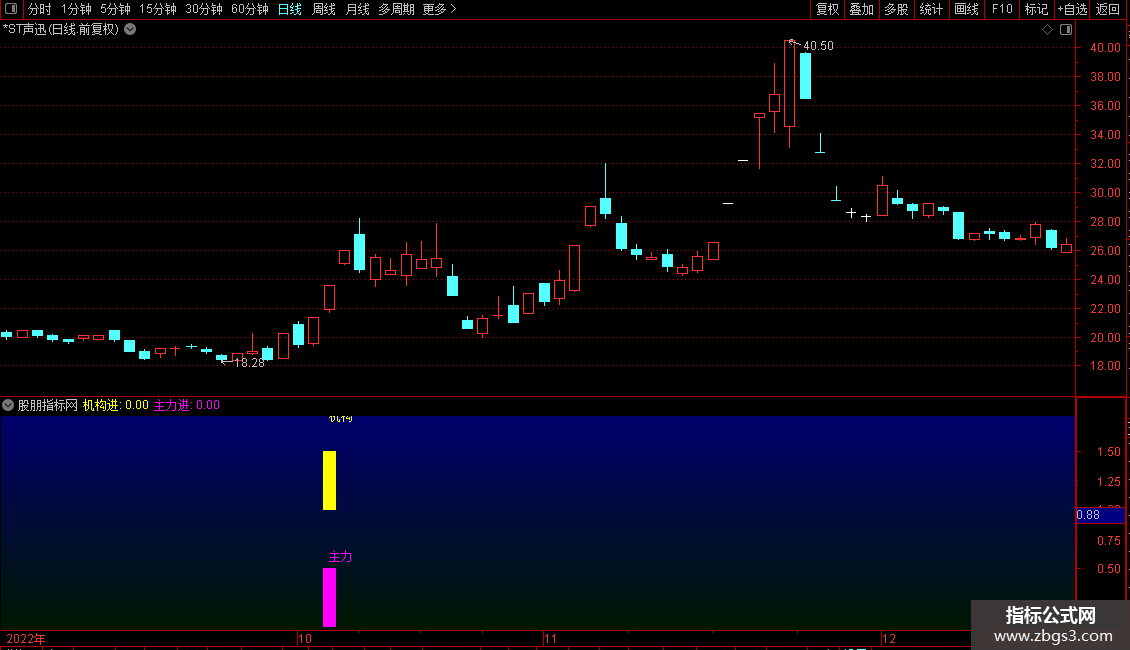
Task: Click the tall cyan candle near 40.50
Action: pos(805,76)
